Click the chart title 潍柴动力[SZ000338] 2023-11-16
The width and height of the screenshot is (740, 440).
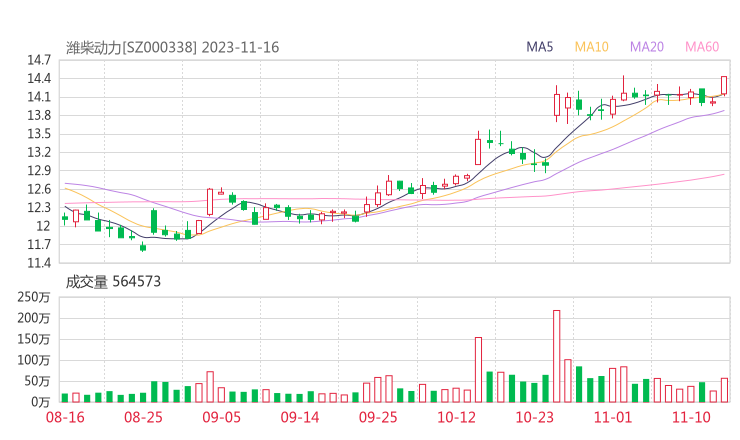(172, 48)
